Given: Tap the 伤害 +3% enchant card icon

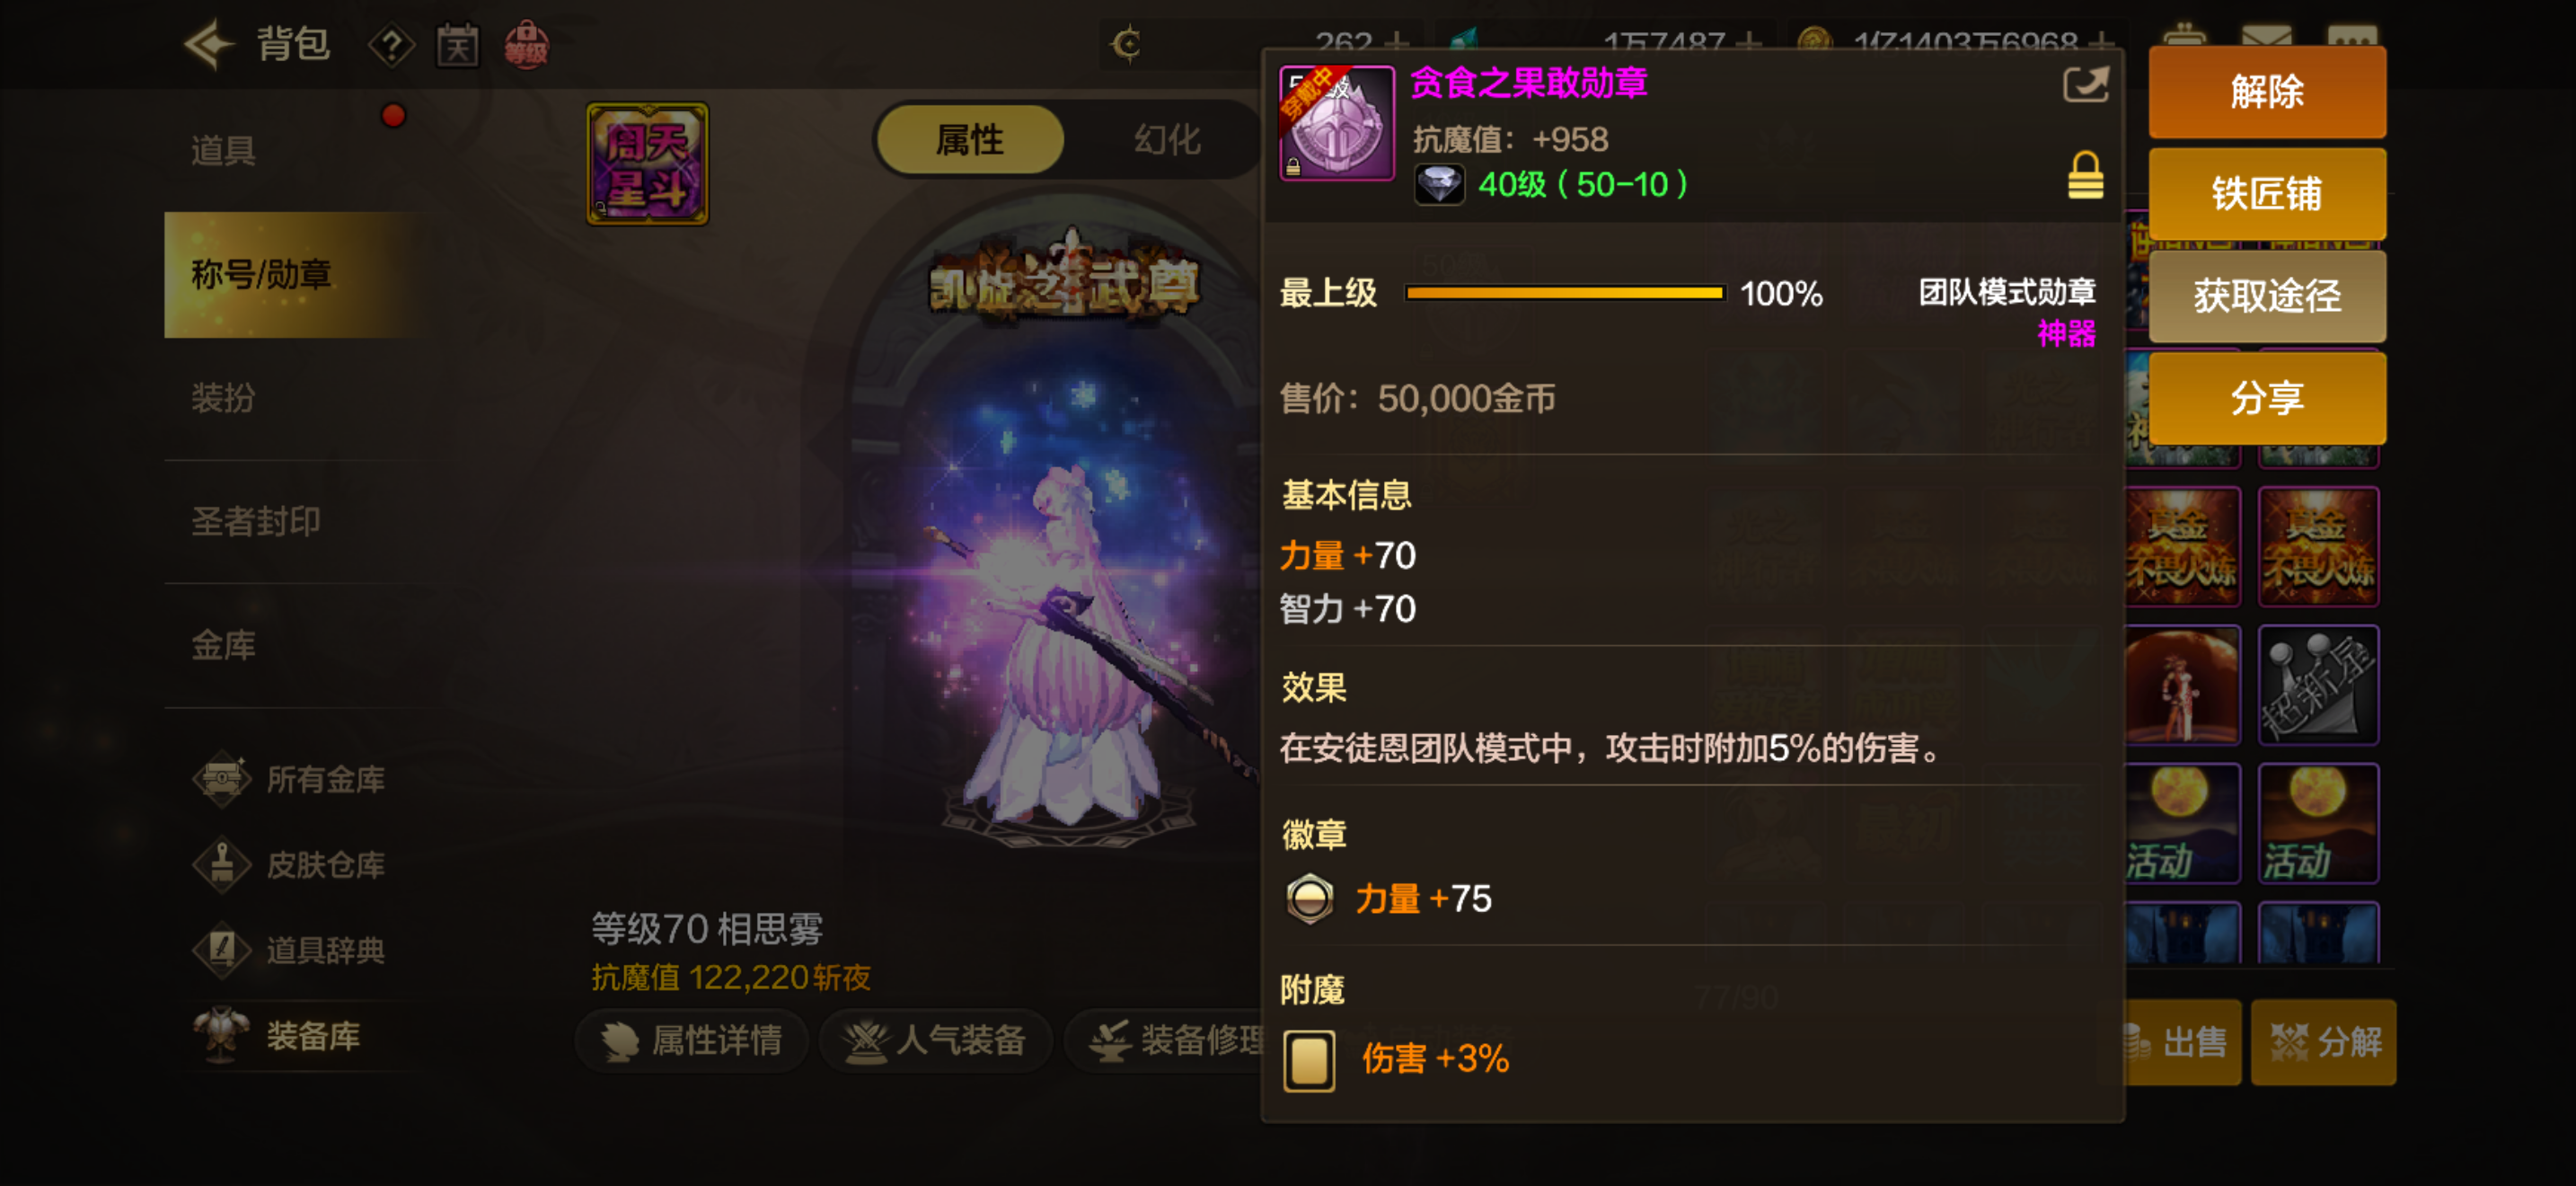Looking at the screenshot, I should pyautogui.click(x=1309, y=1060).
